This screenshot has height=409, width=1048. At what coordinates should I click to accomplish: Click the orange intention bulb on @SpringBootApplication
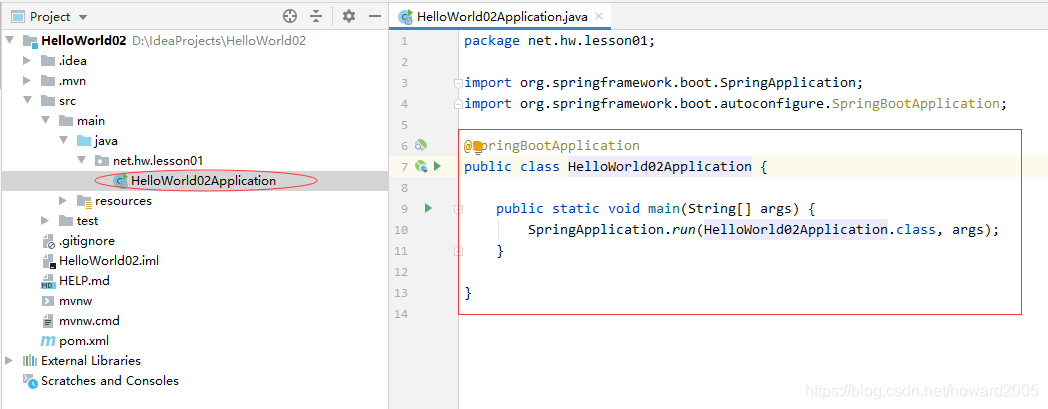pos(478,146)
